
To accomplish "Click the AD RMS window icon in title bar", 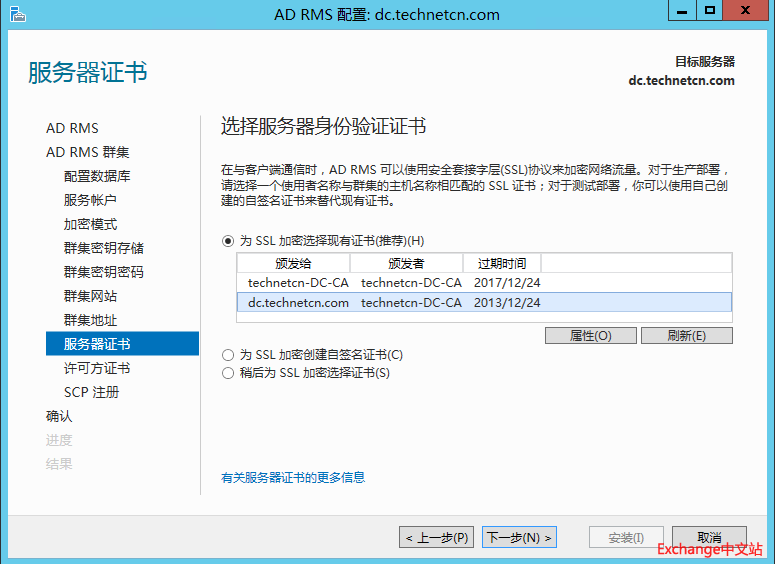I will point(17,14).
